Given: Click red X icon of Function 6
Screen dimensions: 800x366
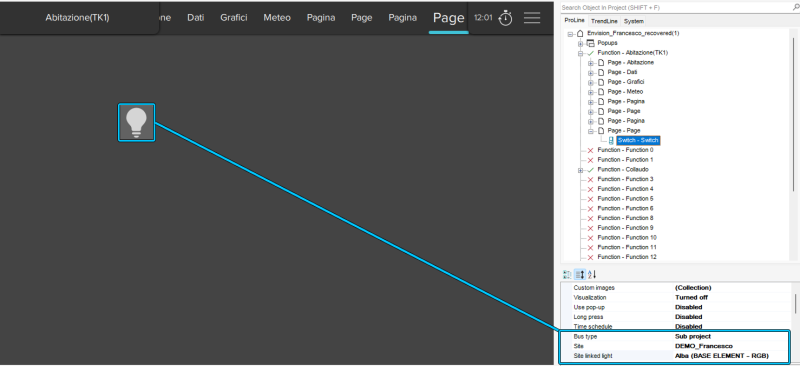Looking at the screenshot, I should 590,208.
